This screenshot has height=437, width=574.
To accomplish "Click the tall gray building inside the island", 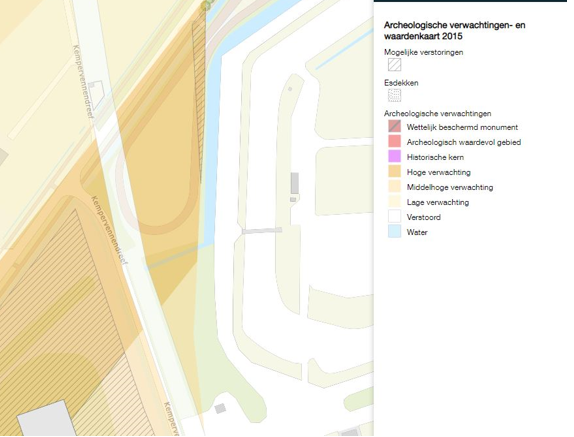I will pos(295,183).
